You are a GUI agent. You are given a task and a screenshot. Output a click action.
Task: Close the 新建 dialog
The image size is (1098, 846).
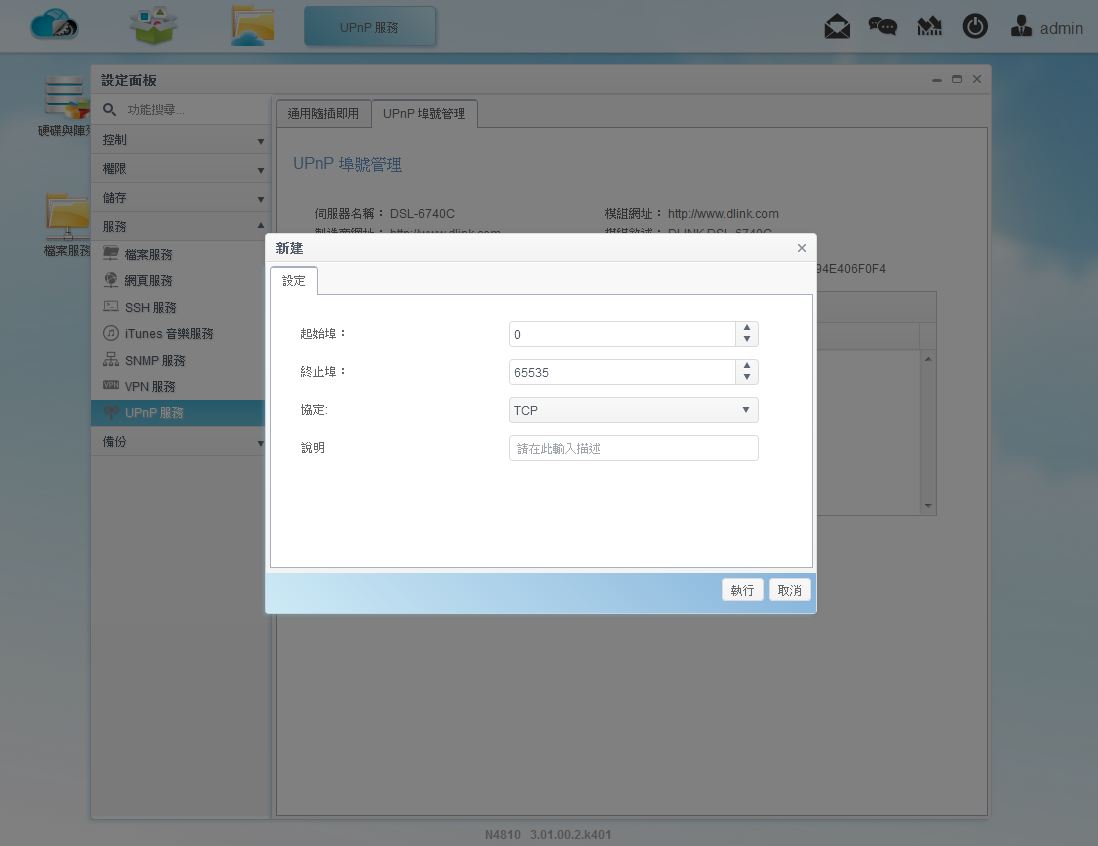tap(802, 248)
